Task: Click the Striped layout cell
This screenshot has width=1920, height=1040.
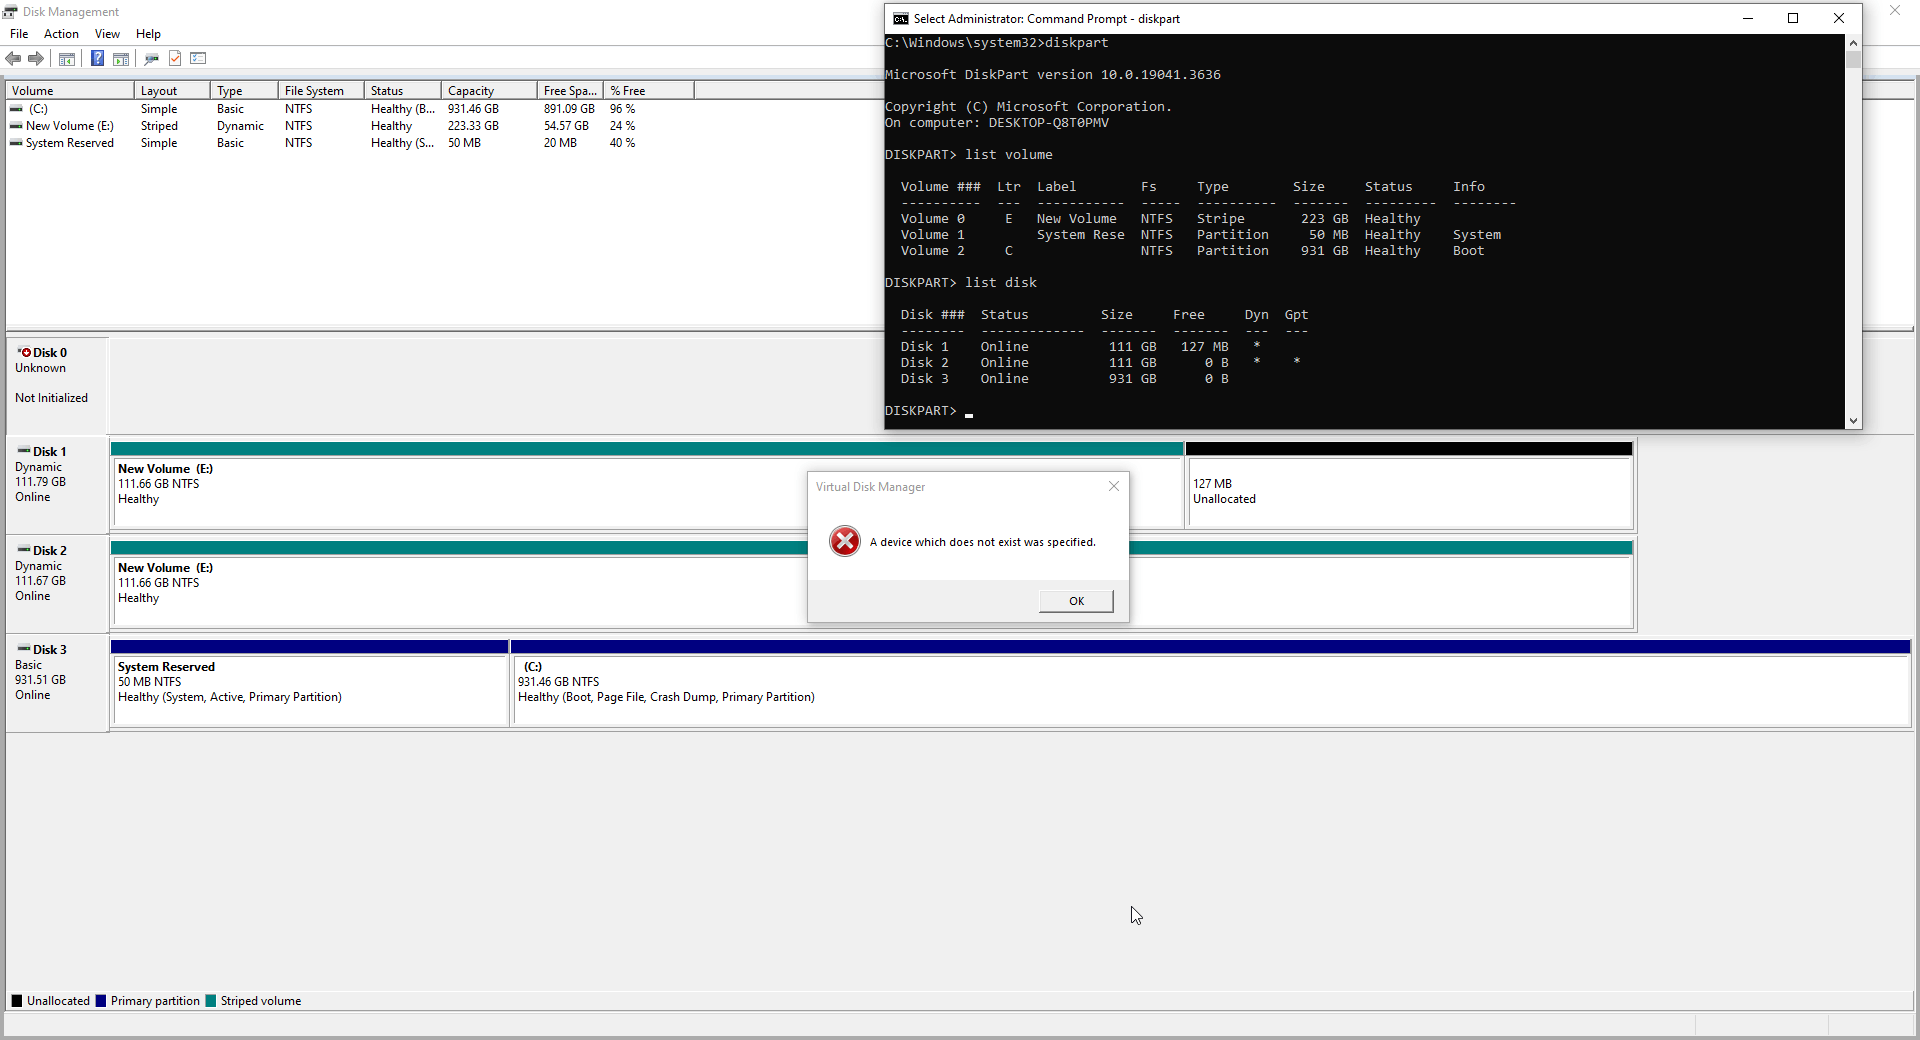Action: [159, 126]
